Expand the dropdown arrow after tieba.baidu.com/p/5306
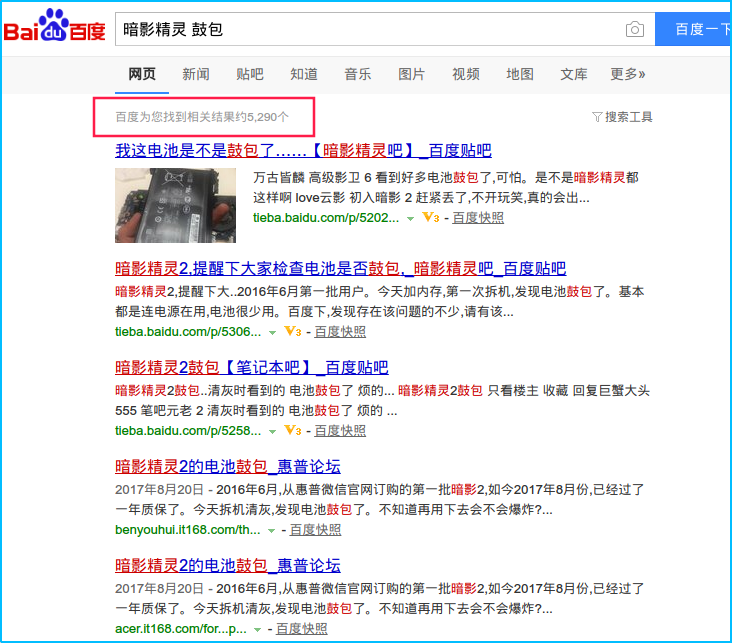This screenshot has width=732, height=643. (x=273, y=332)
